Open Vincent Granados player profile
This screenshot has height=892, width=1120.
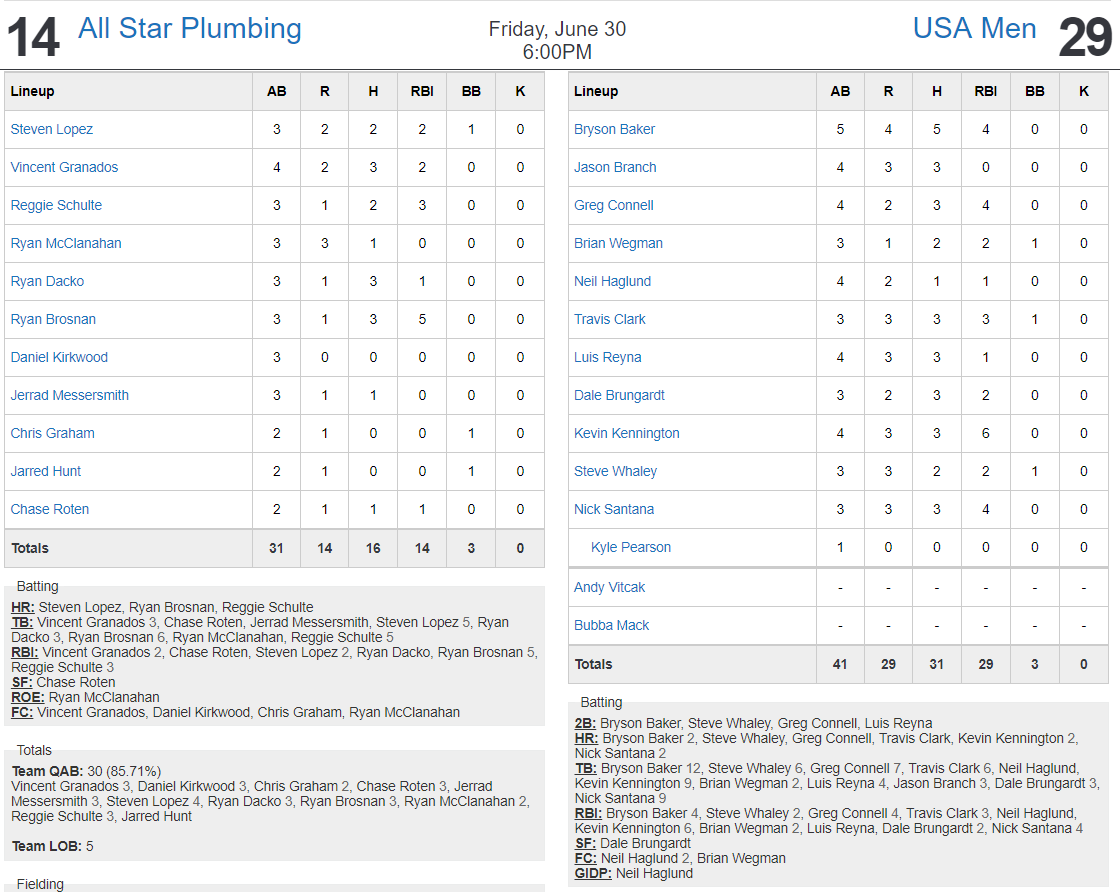(64, 167)
